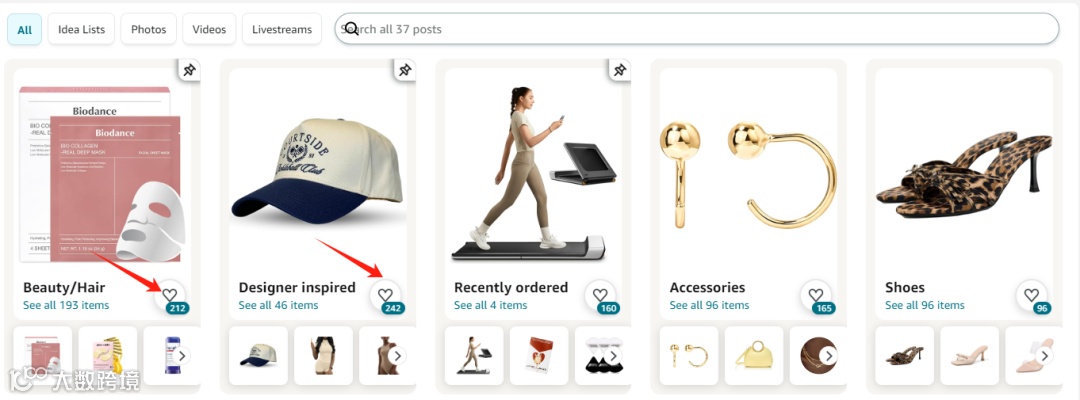Like the Beauty/Hair idea list heart
Screen dimensions: 1080x400
click(x=169, y=295)
